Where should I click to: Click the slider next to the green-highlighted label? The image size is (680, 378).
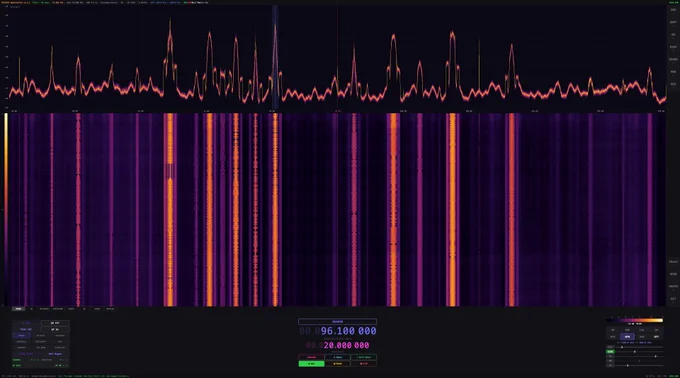[640, 352]
